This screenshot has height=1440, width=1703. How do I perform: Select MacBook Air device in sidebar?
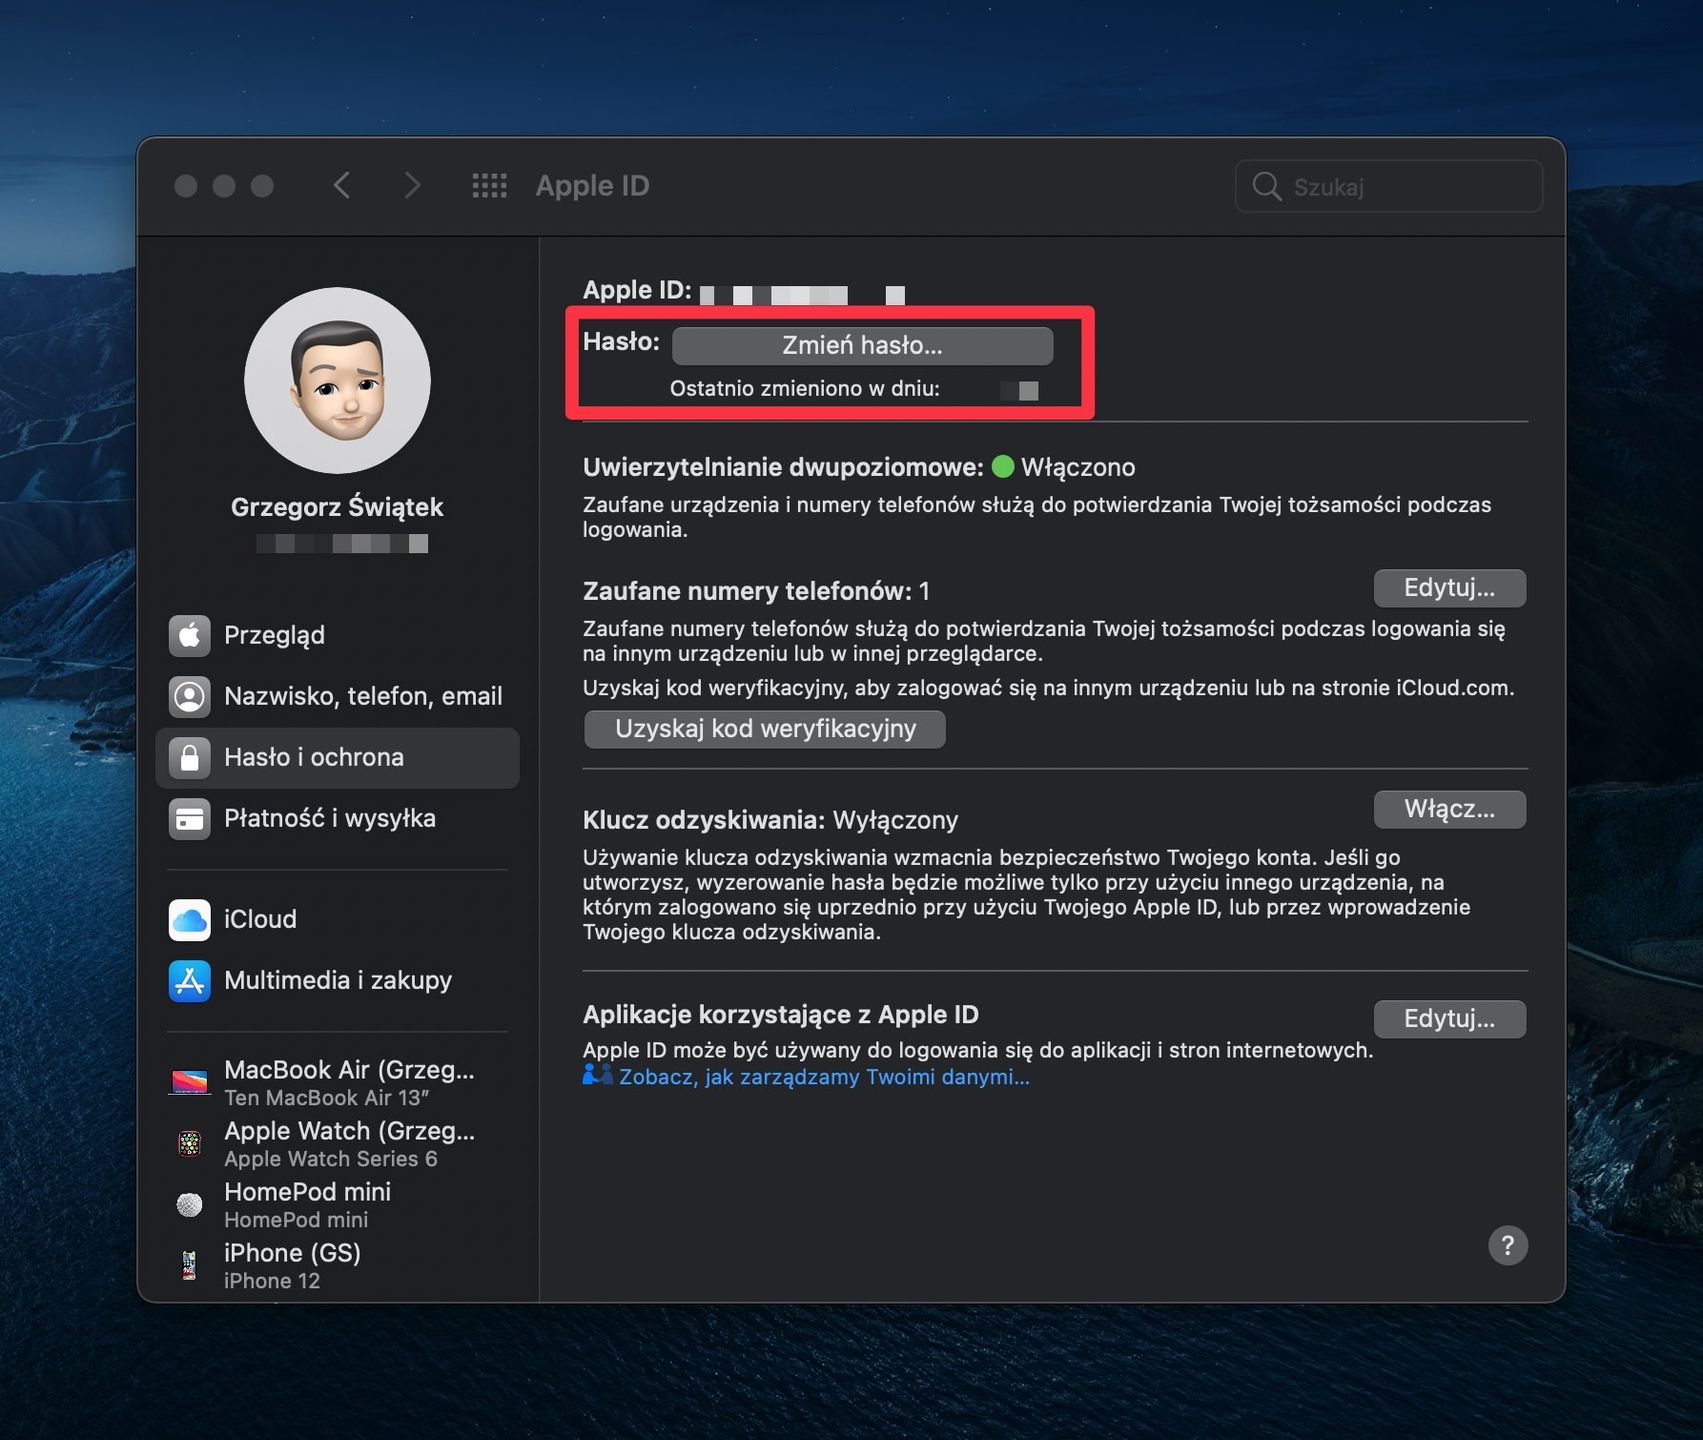pos(338,1083)
